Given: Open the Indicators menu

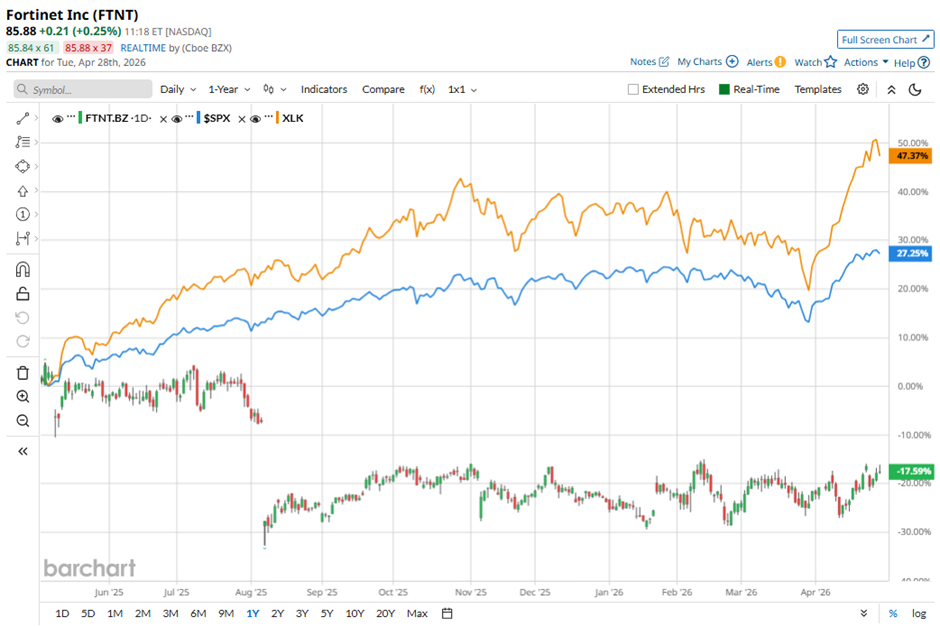Looking at the screenshot, I should pos(324,89).
